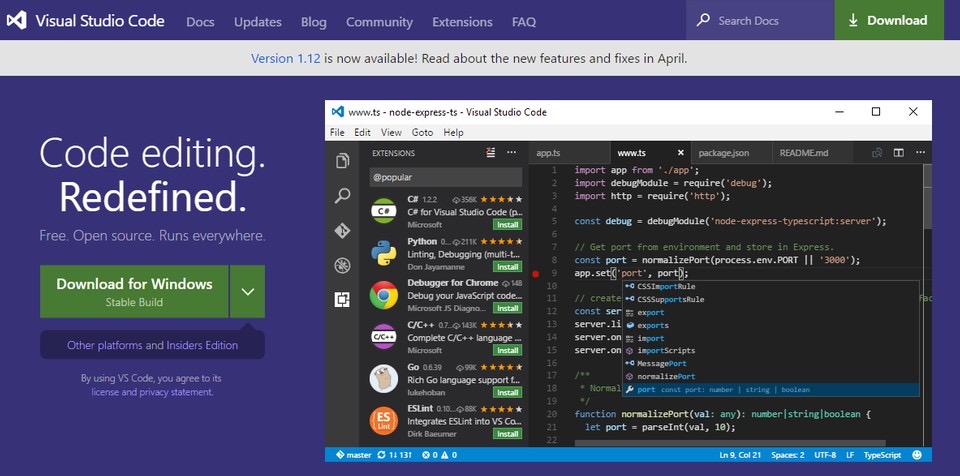Open the privacy statement link
Image resolution: width=960 pixels, height=476 pixels.
[x=176, y=392]
